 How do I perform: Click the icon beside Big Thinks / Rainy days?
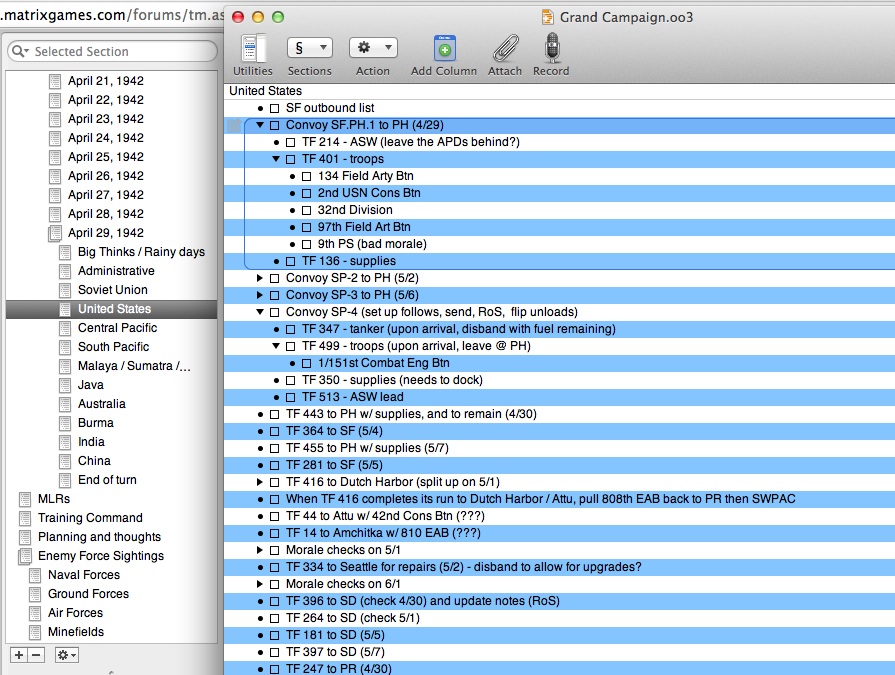tap(65, 252)
